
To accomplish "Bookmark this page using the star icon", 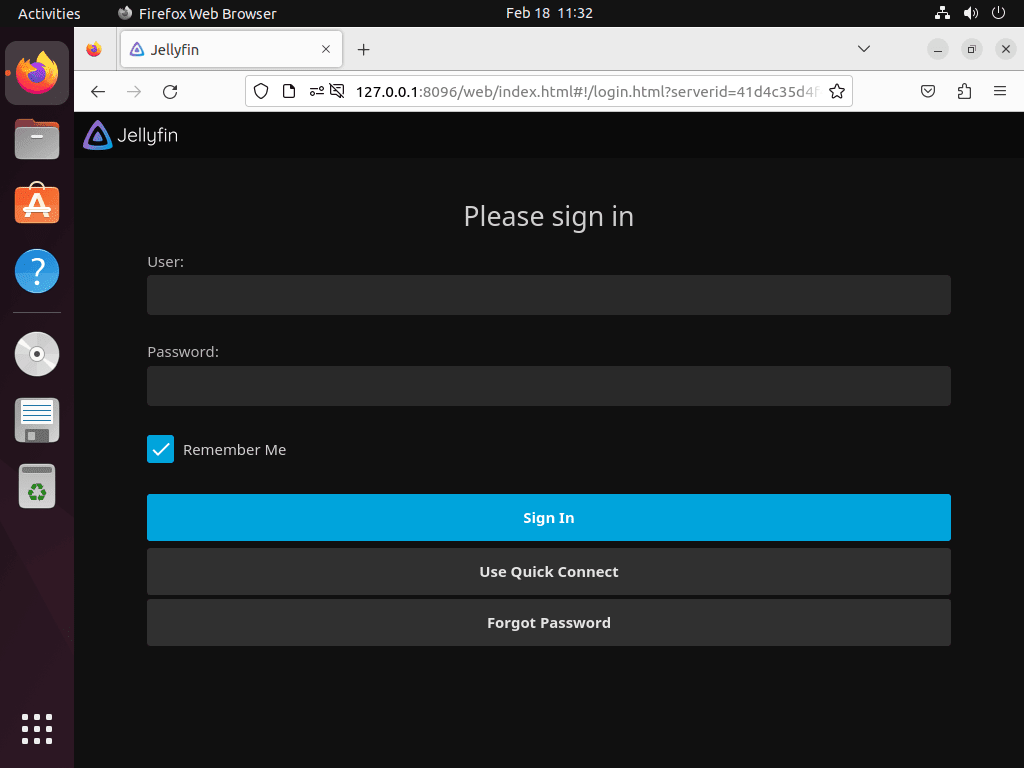I will pyautogui.click(x=837, y=90).
